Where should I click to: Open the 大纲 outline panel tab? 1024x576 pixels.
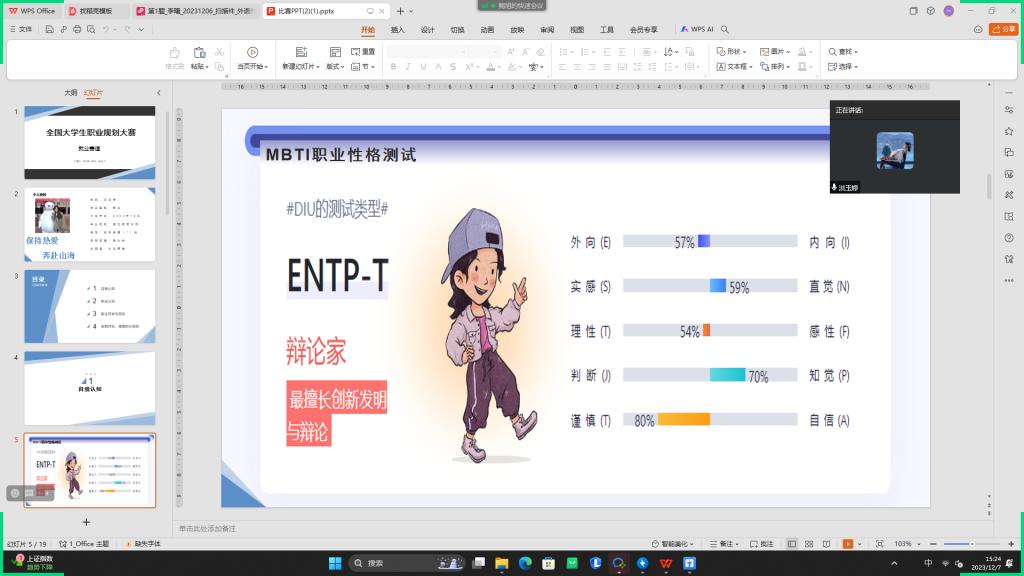click(x=70, y=92)
